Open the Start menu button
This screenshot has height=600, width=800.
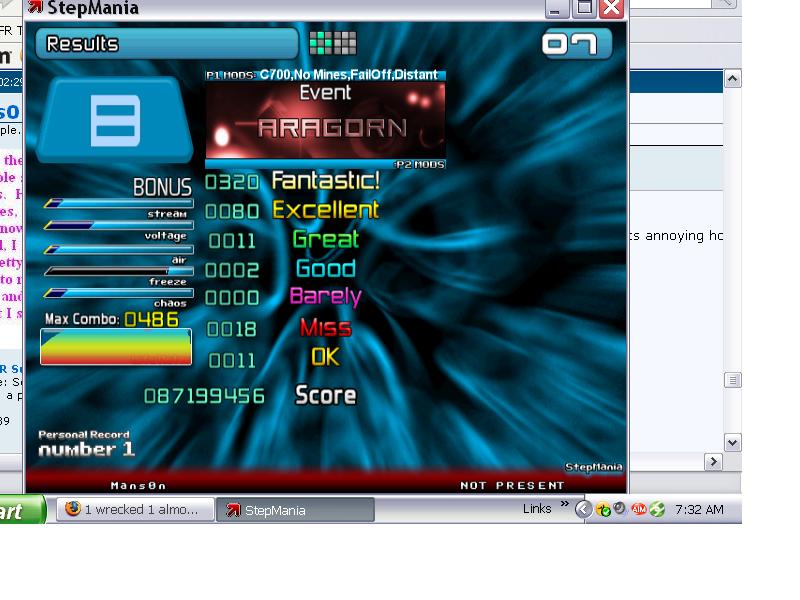(22, 510)
